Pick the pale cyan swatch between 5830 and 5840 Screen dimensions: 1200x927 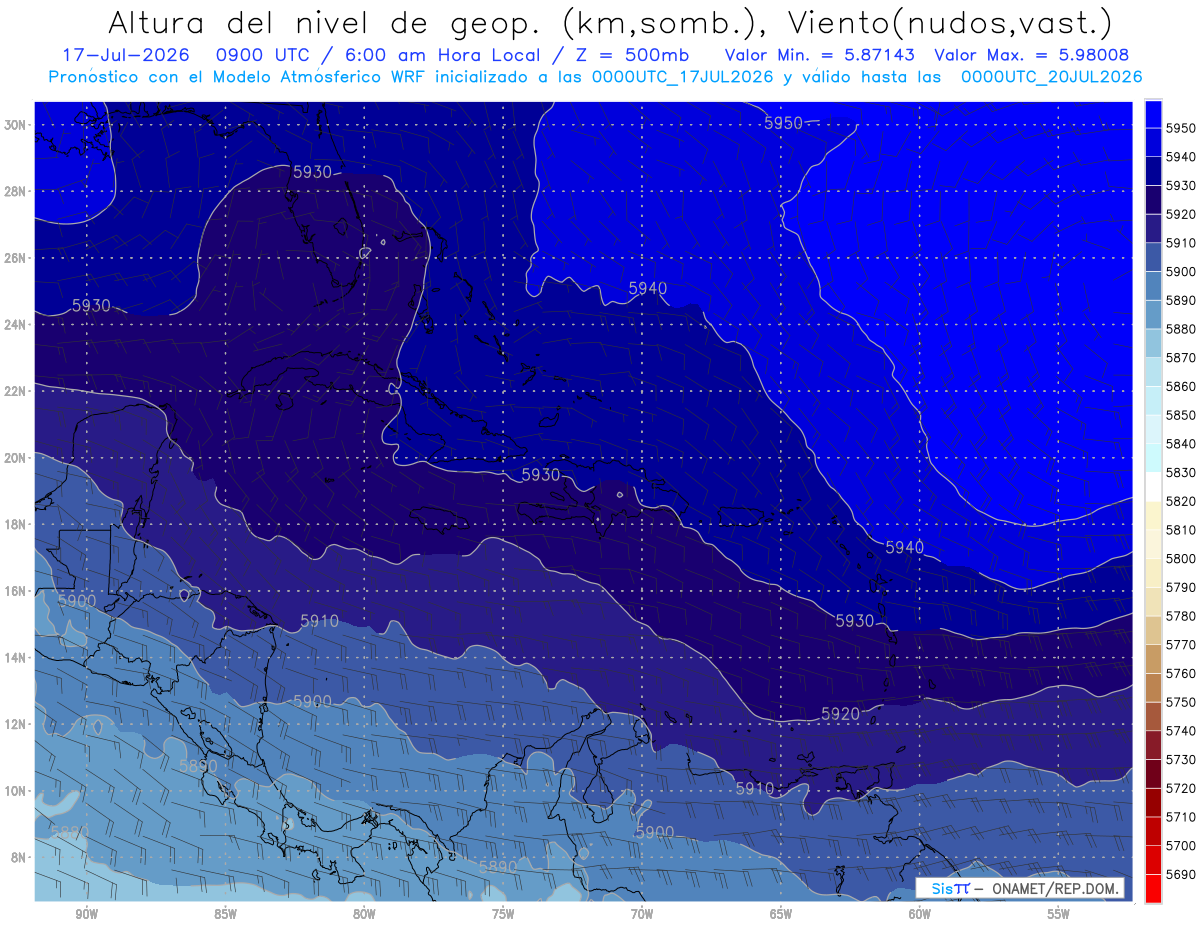coord(1153,458)
